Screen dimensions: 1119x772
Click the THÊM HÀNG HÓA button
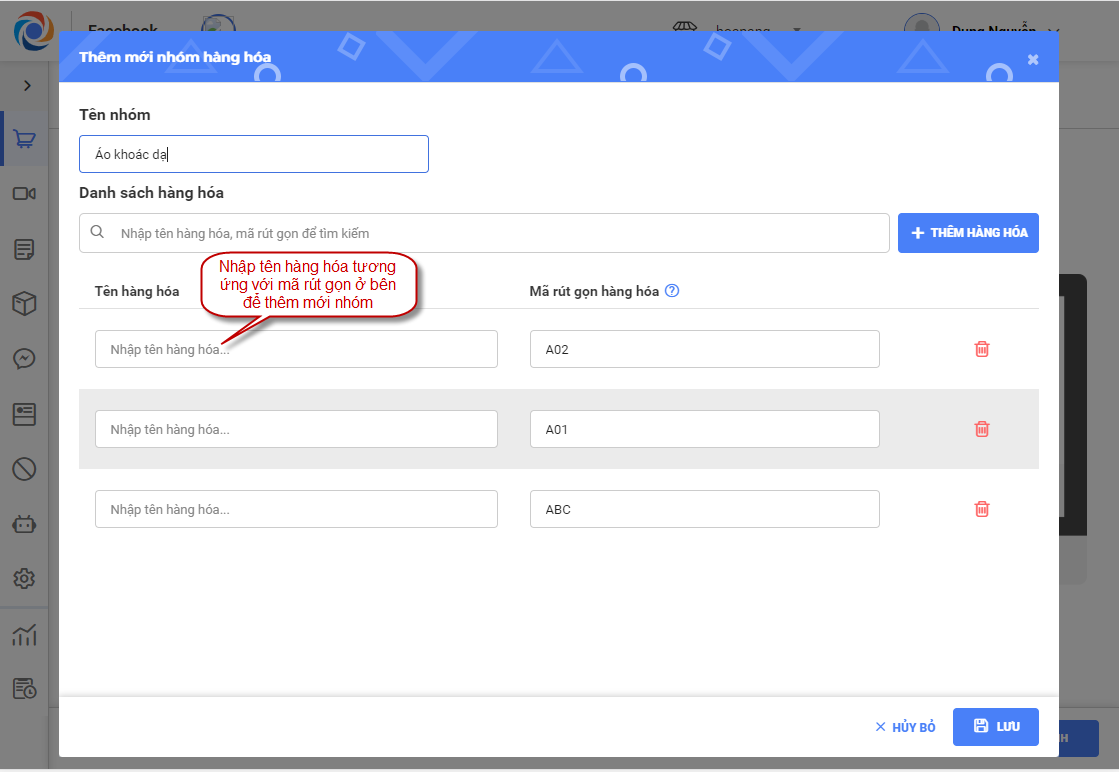pos(968,233)
